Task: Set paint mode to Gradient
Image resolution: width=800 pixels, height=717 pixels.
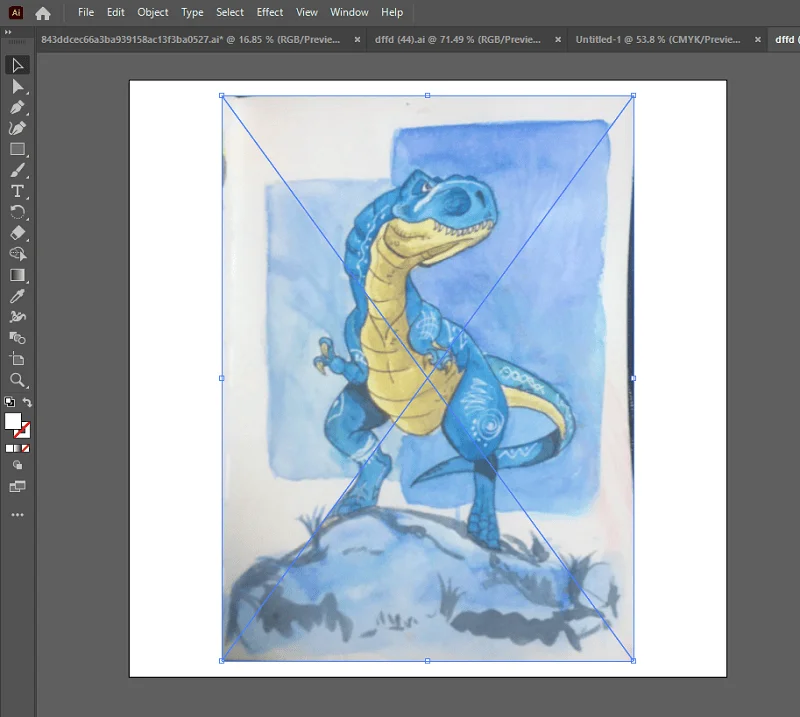Action: point(17,449)
